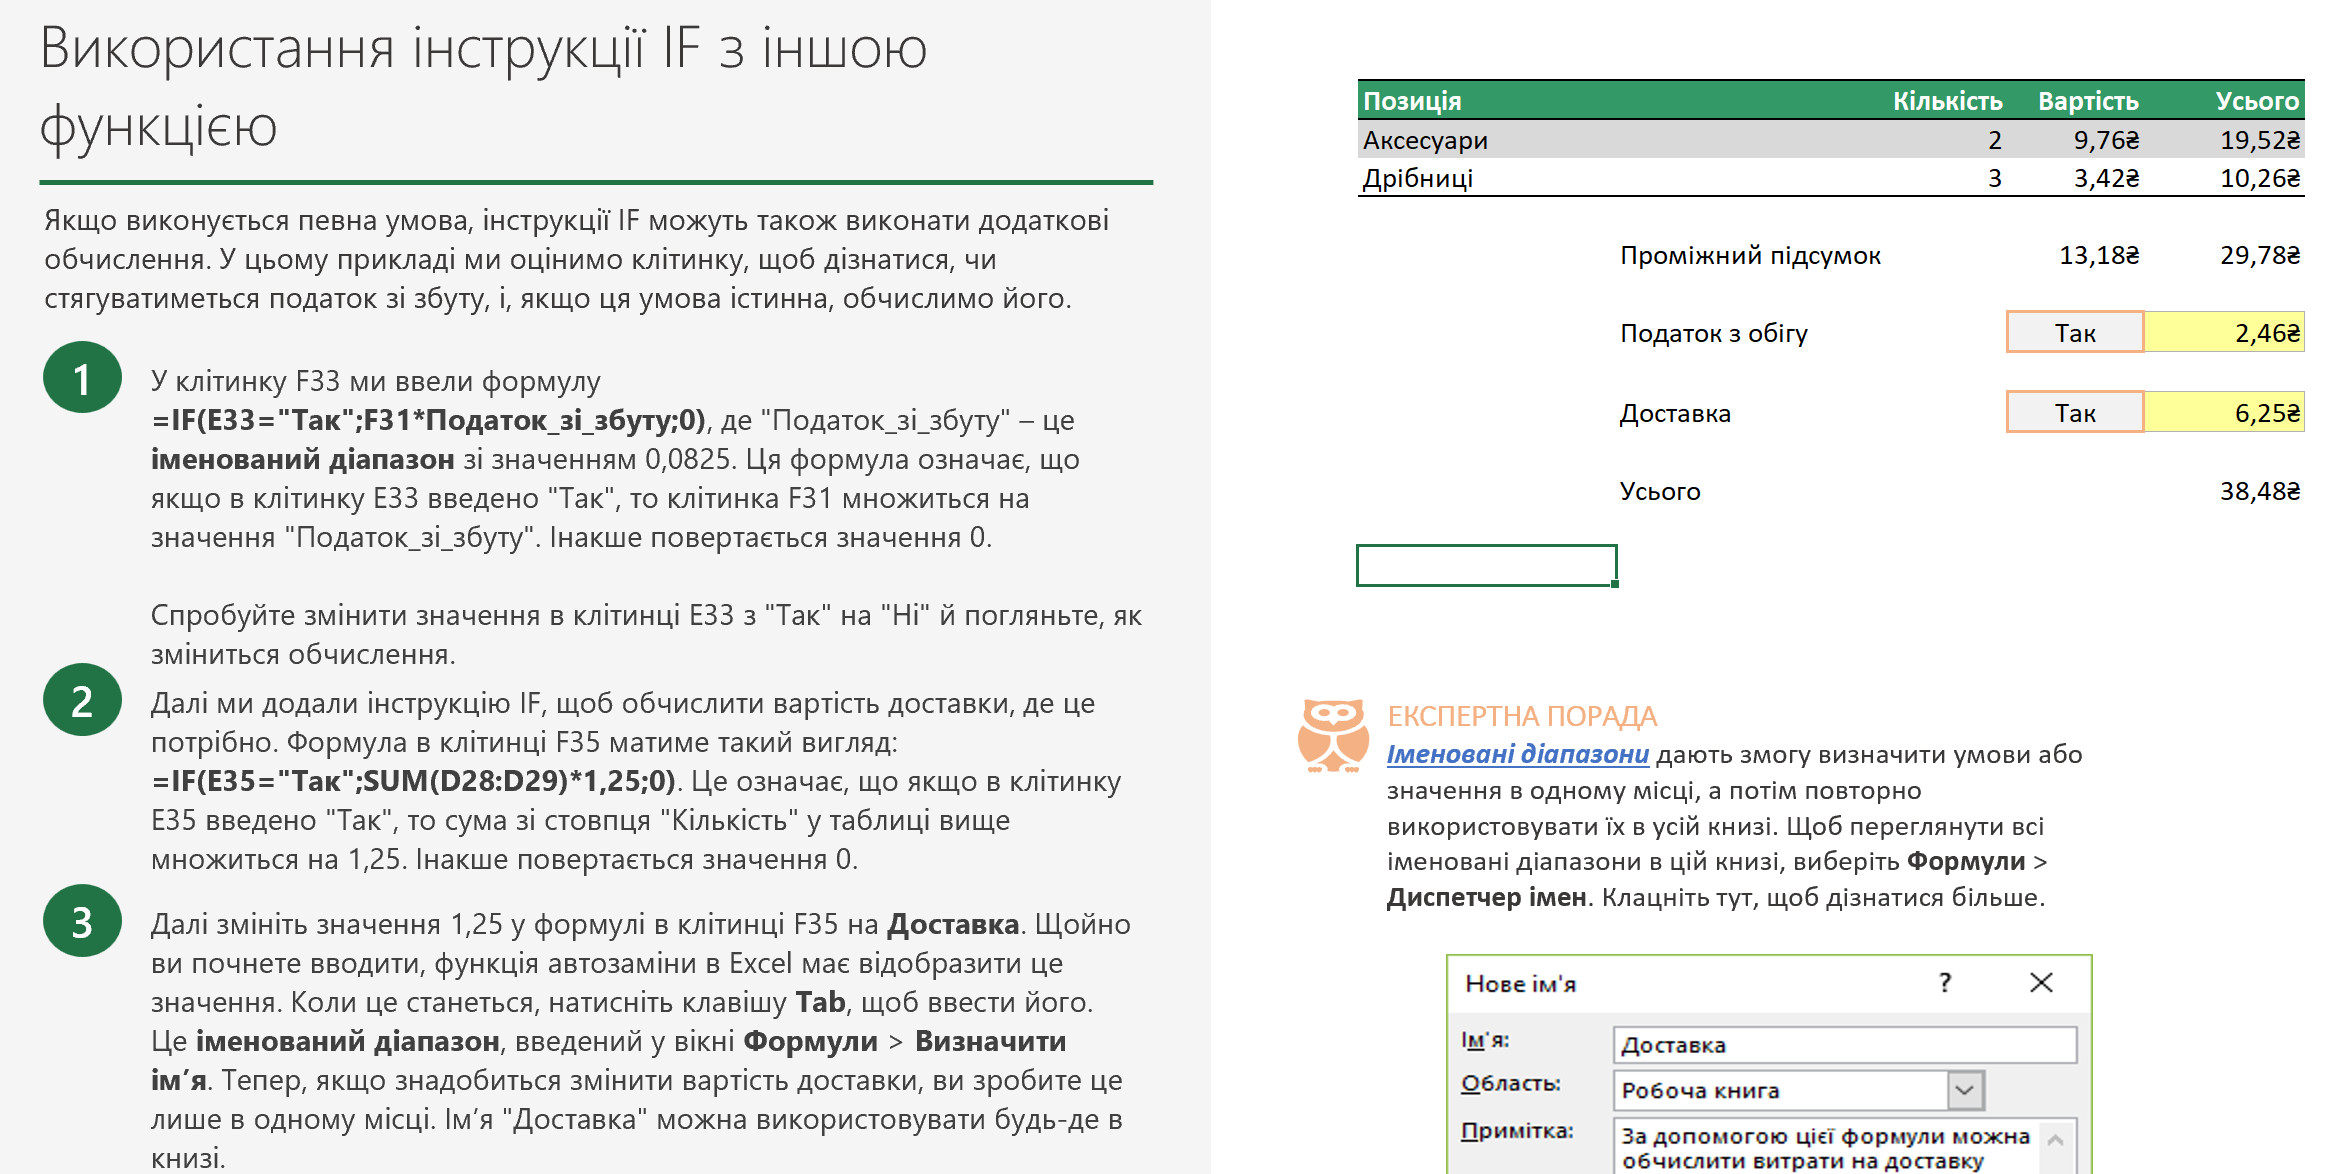Click the Примітка text box
The width and height of the screenshot is (2326, 1174).
[1825, 1148]
